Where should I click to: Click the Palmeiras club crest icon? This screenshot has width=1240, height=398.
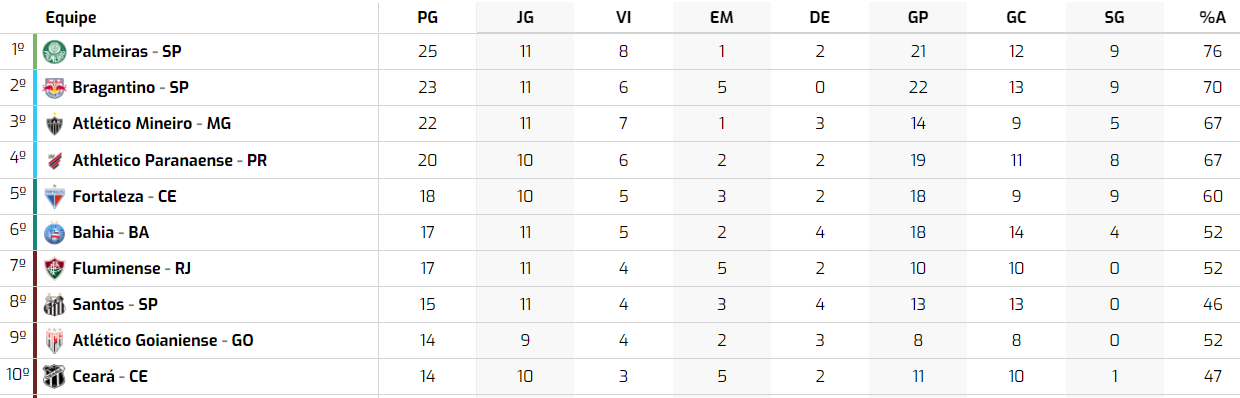tap(54, 51)
